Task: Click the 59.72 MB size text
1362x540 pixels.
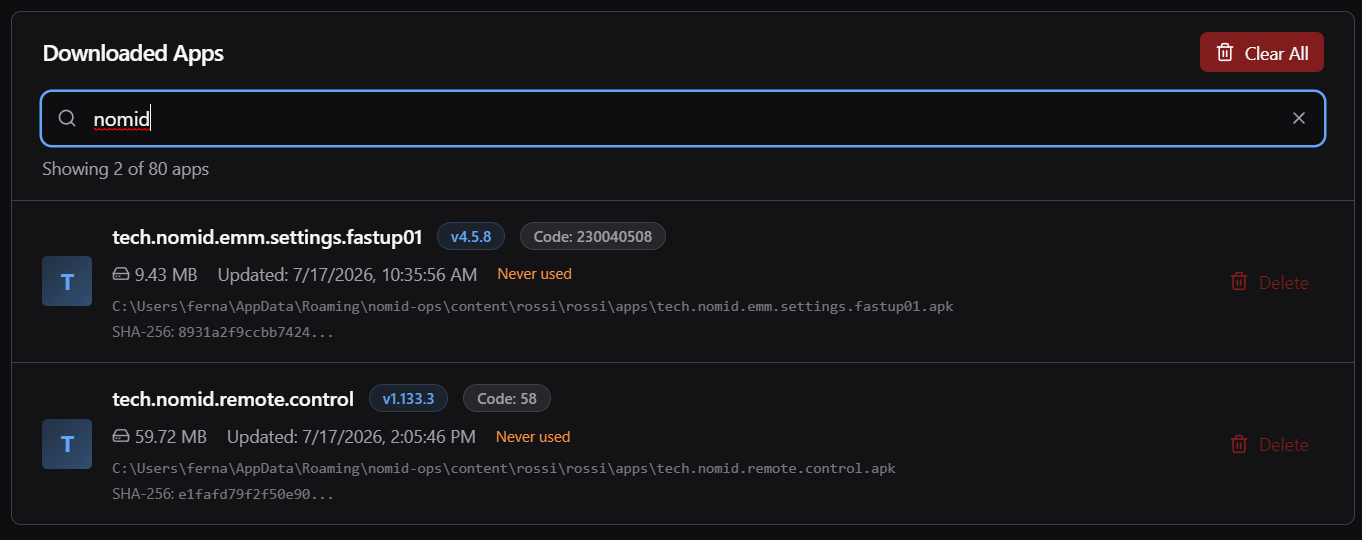Action: 171,436
